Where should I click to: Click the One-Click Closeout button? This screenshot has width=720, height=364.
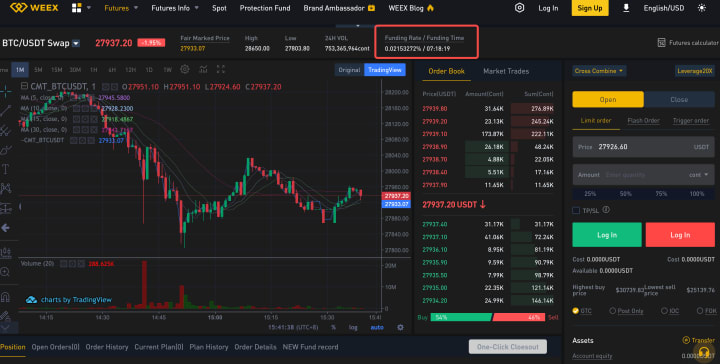click(508, 347)
